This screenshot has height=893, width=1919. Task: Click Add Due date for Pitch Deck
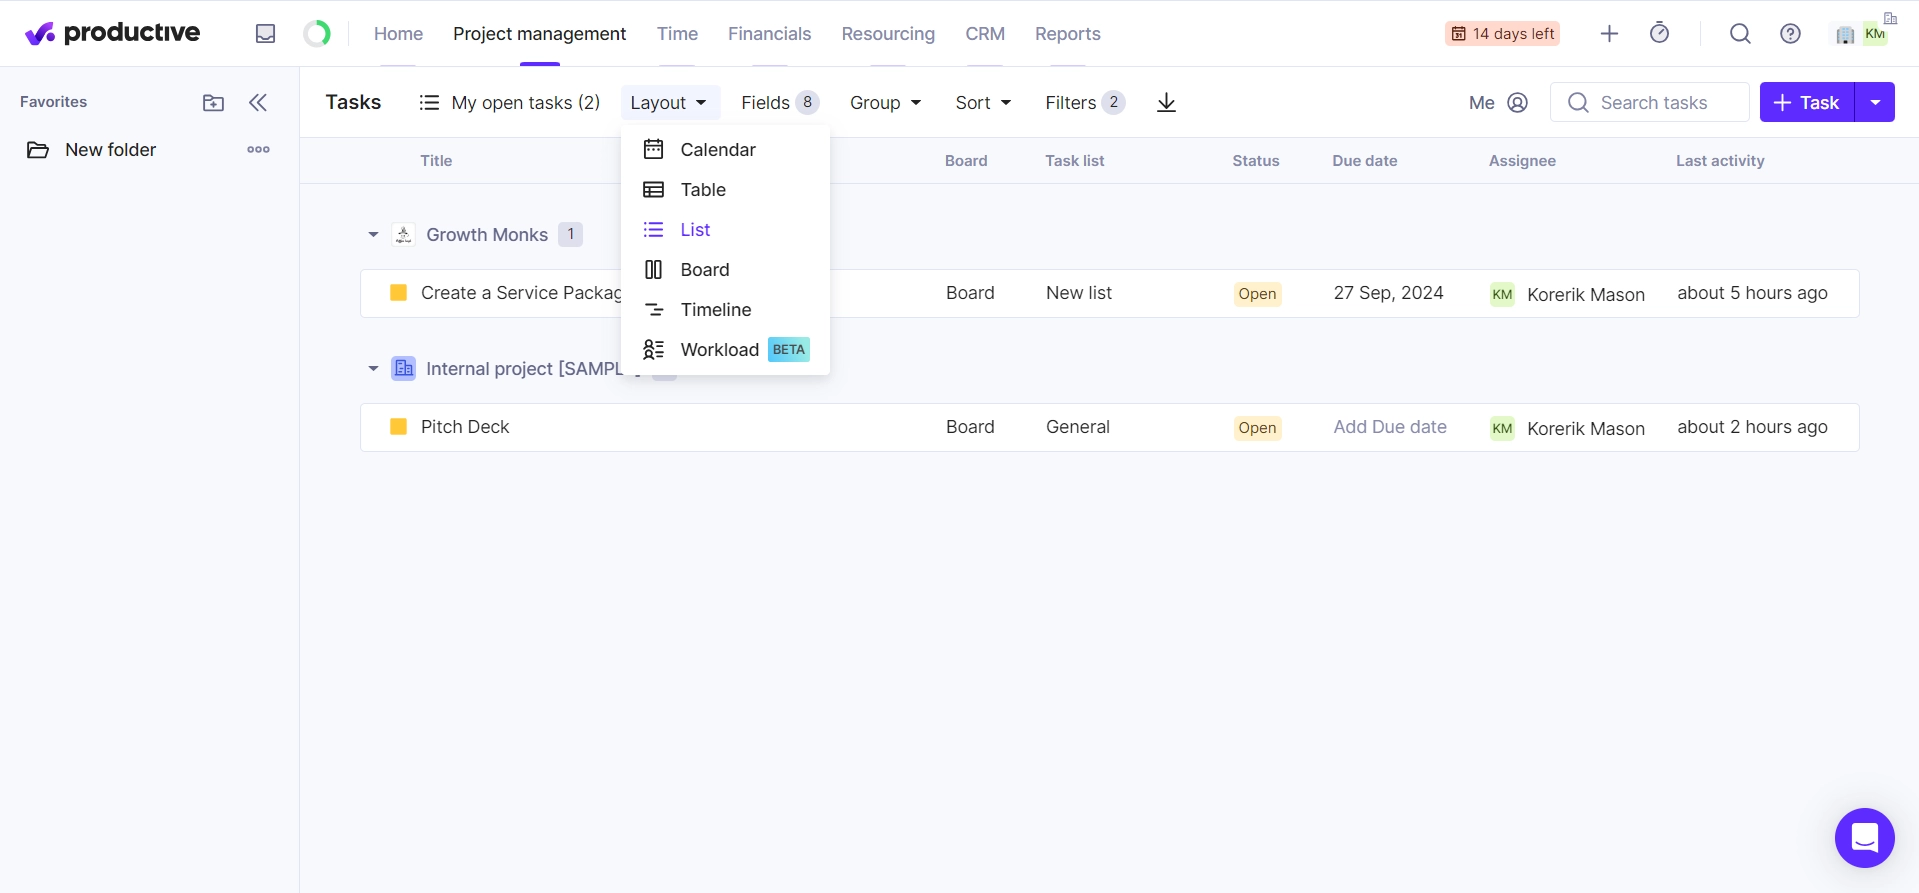pyautogui.click(x=1389, y=427)
